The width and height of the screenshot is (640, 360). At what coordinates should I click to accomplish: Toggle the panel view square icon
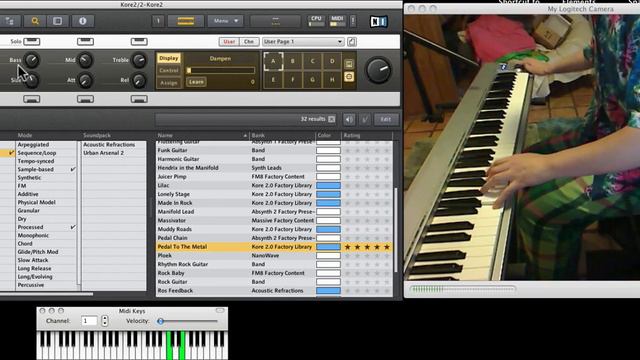point(58,21)
